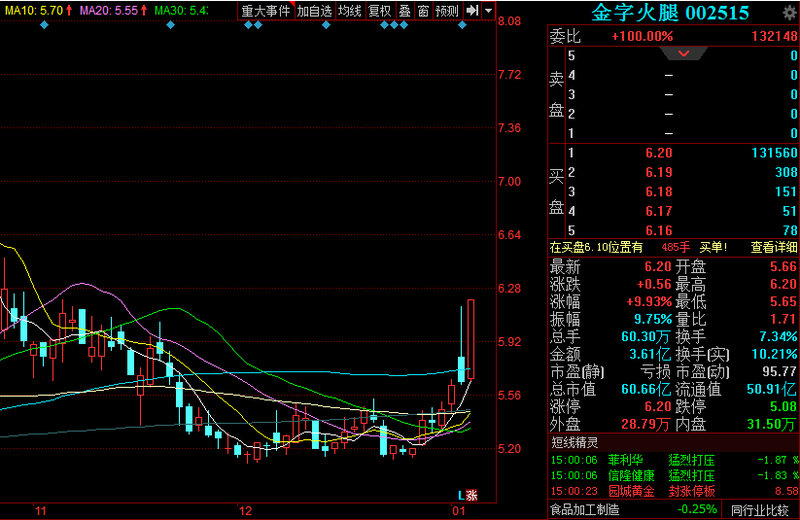Click the 叠 overlay icon in chart toolbar
Screen dimensions: 800x520
pos(404,11)
